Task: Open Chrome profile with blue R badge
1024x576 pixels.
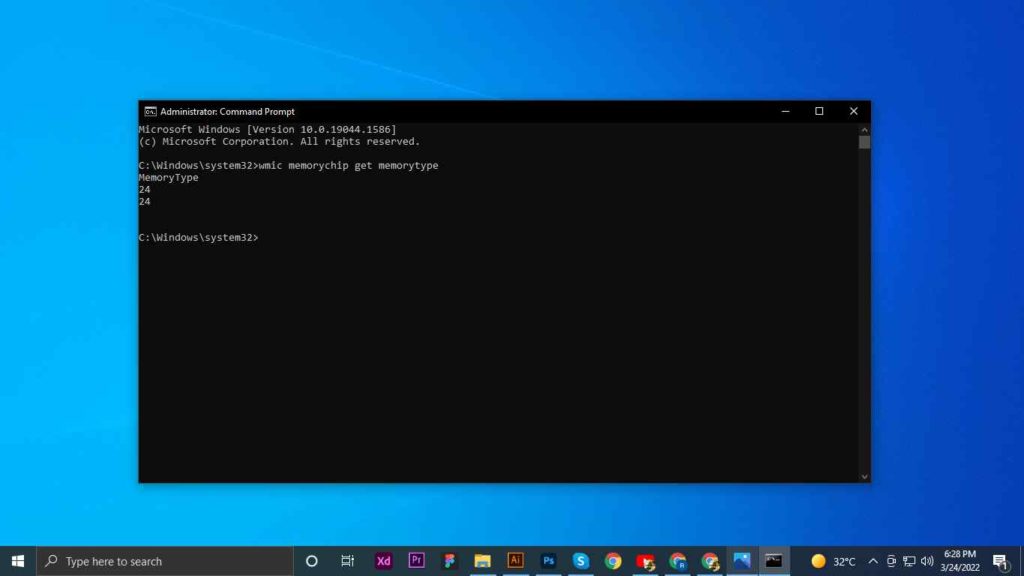Action: 678,561
